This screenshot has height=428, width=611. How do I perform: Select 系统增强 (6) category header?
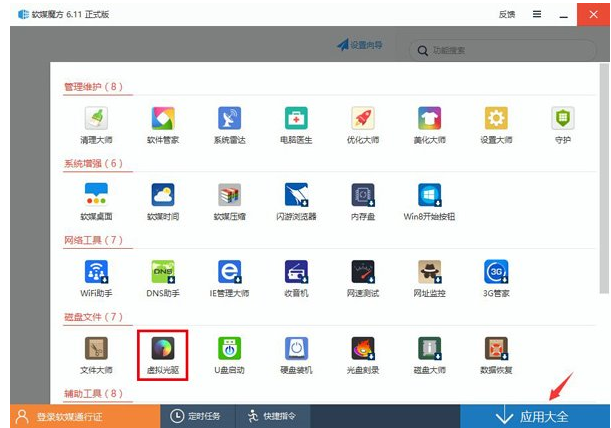93,163
